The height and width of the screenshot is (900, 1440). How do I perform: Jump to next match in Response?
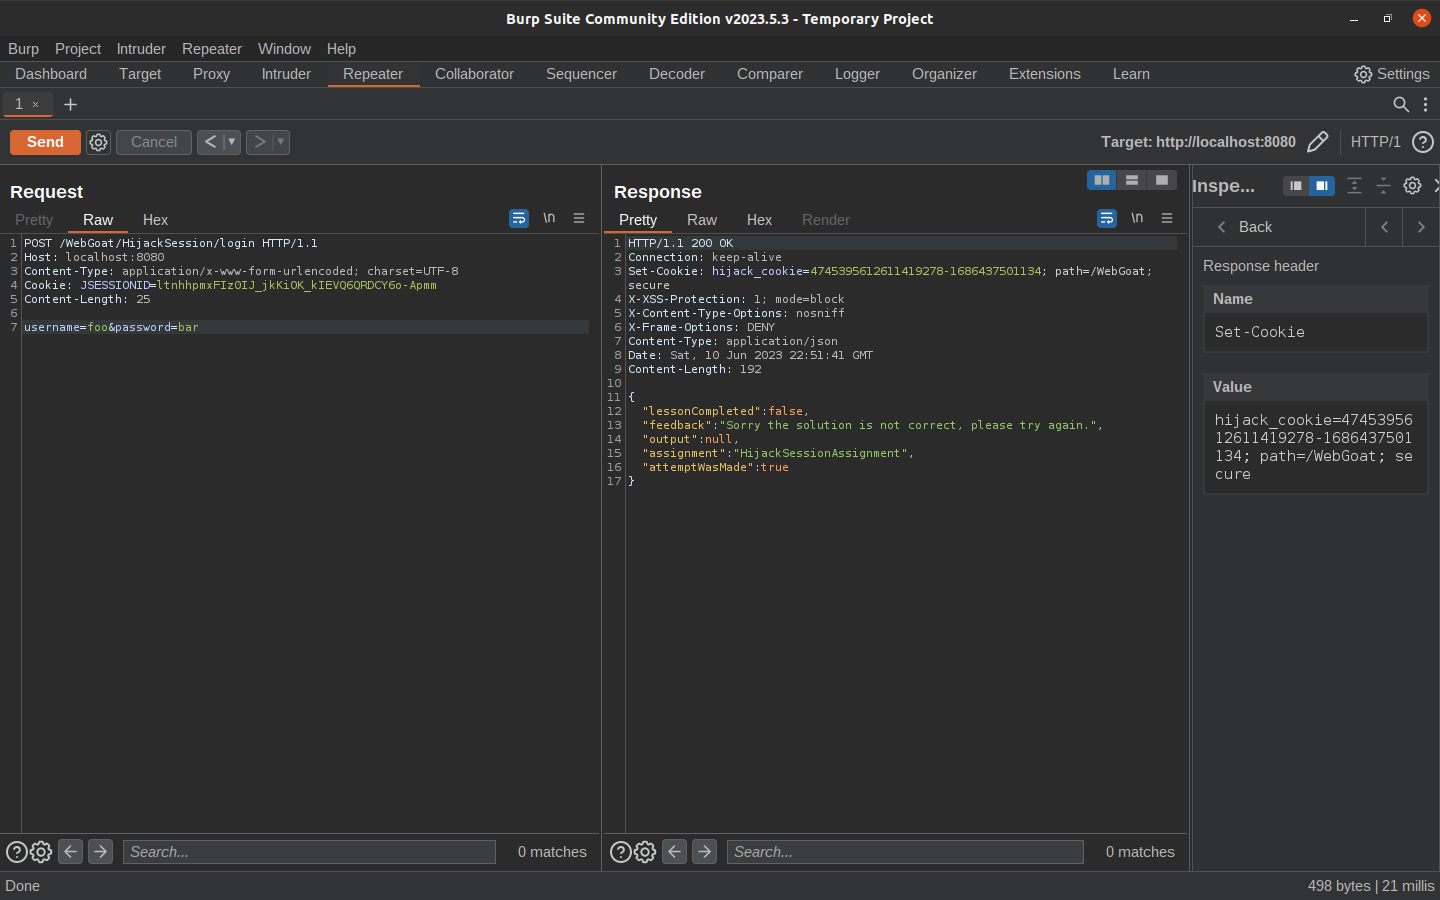pos(705,852)
